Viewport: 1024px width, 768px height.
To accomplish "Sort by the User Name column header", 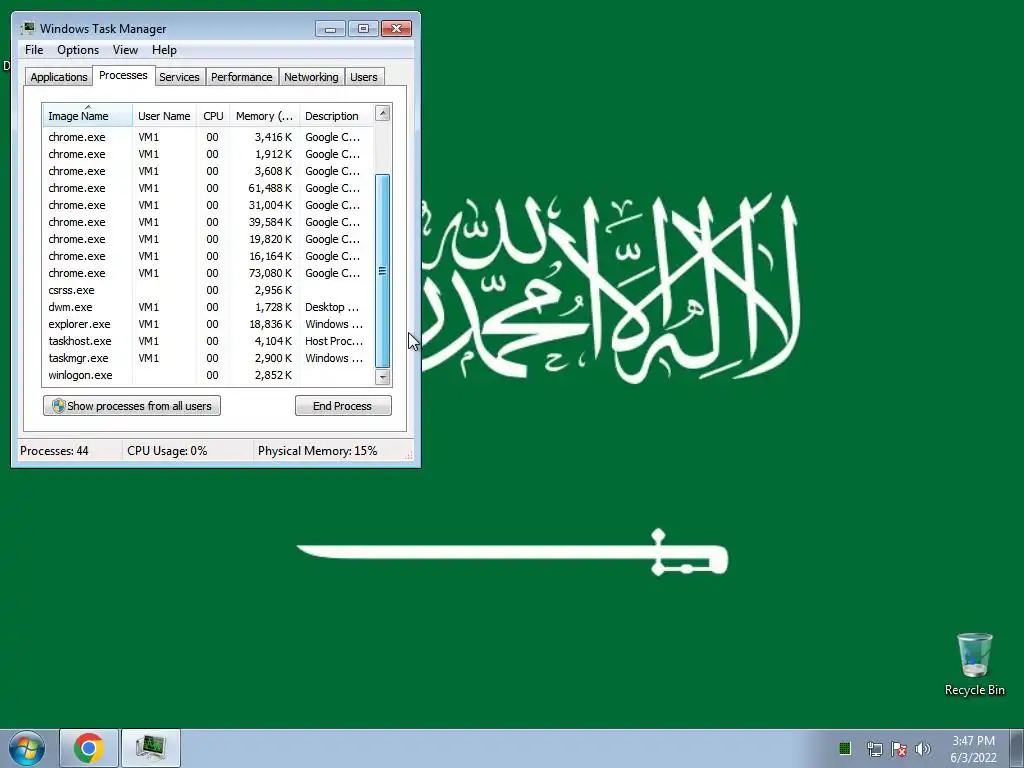I will (x=165, y=116).
